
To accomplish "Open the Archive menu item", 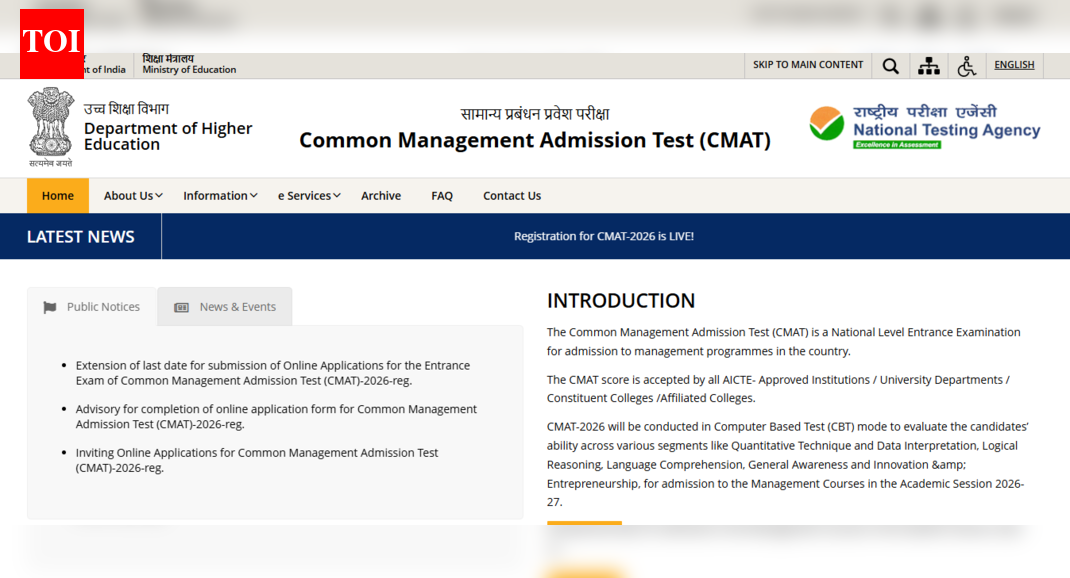I will coord(380,195).
